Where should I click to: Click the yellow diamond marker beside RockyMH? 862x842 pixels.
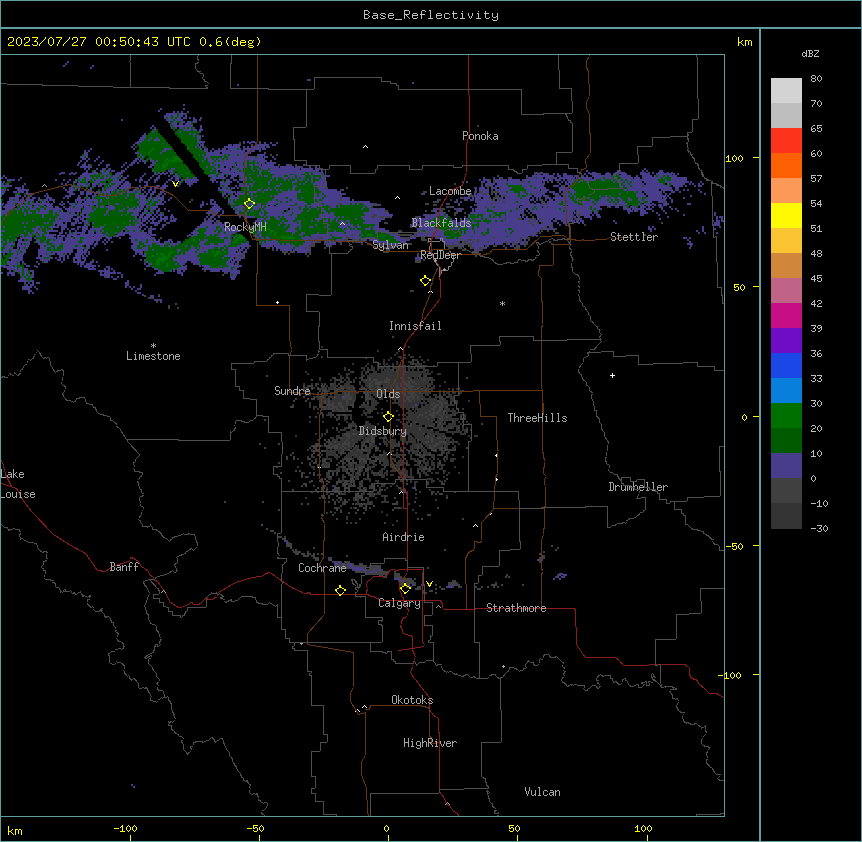[x=249, y=203]
